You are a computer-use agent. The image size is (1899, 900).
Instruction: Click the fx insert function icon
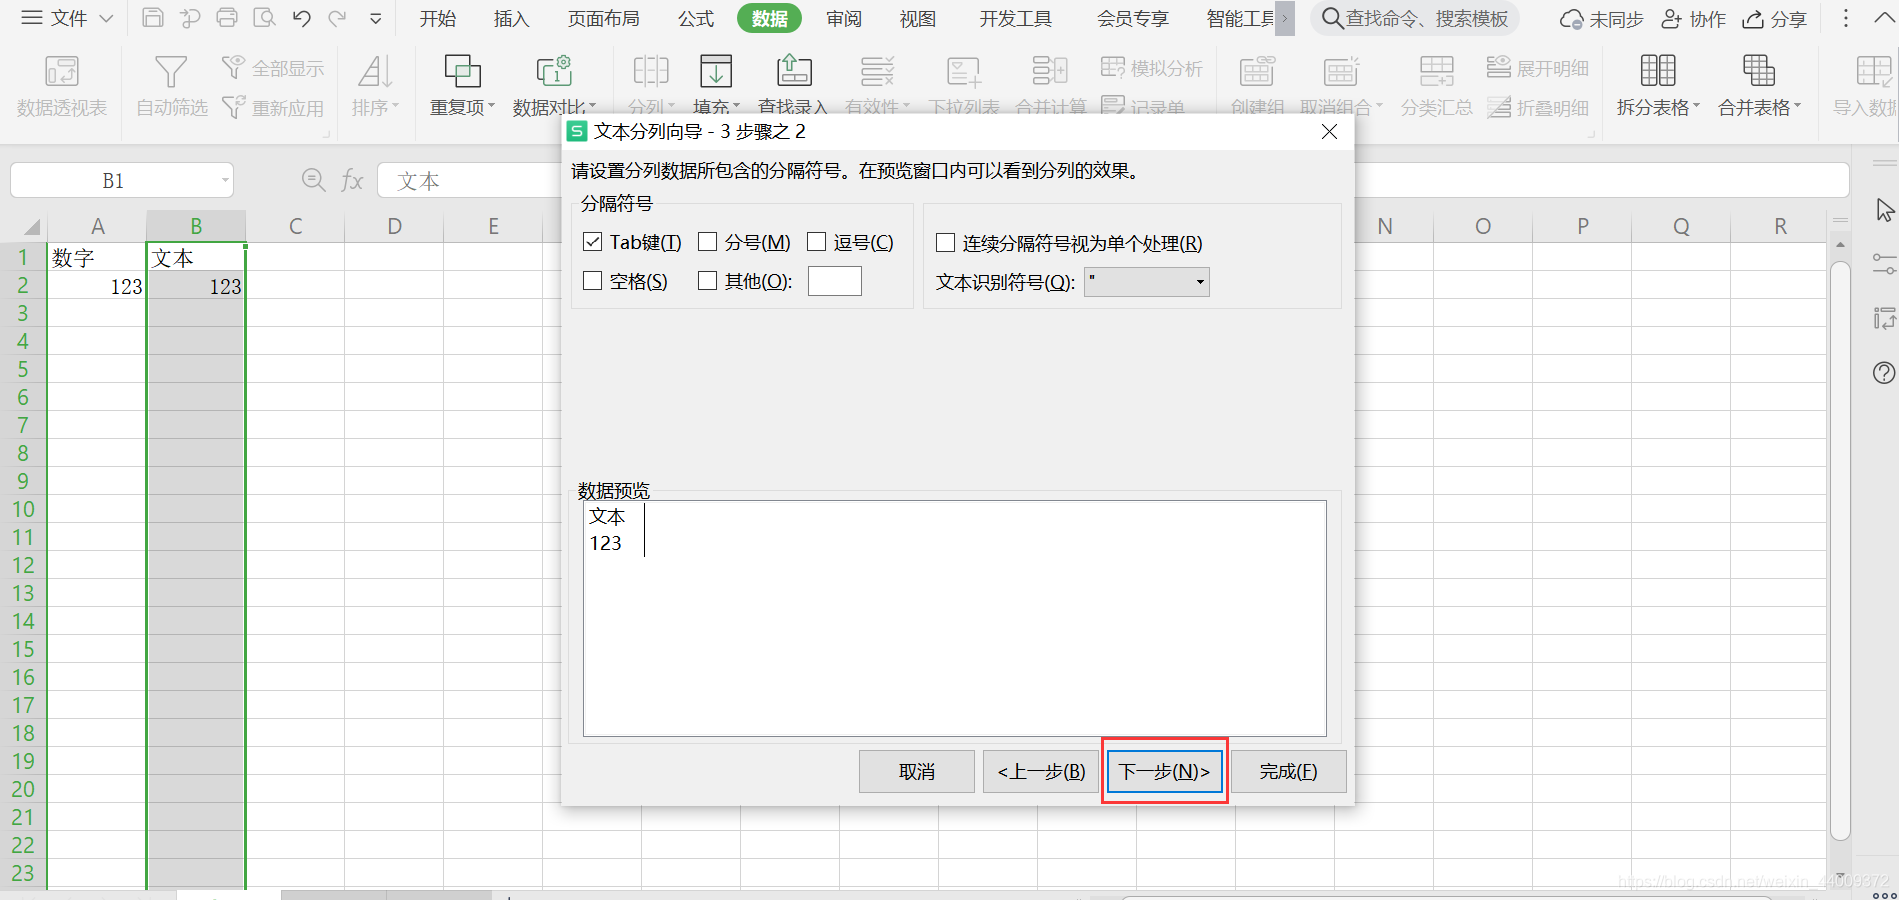click(x=352, y=180)
